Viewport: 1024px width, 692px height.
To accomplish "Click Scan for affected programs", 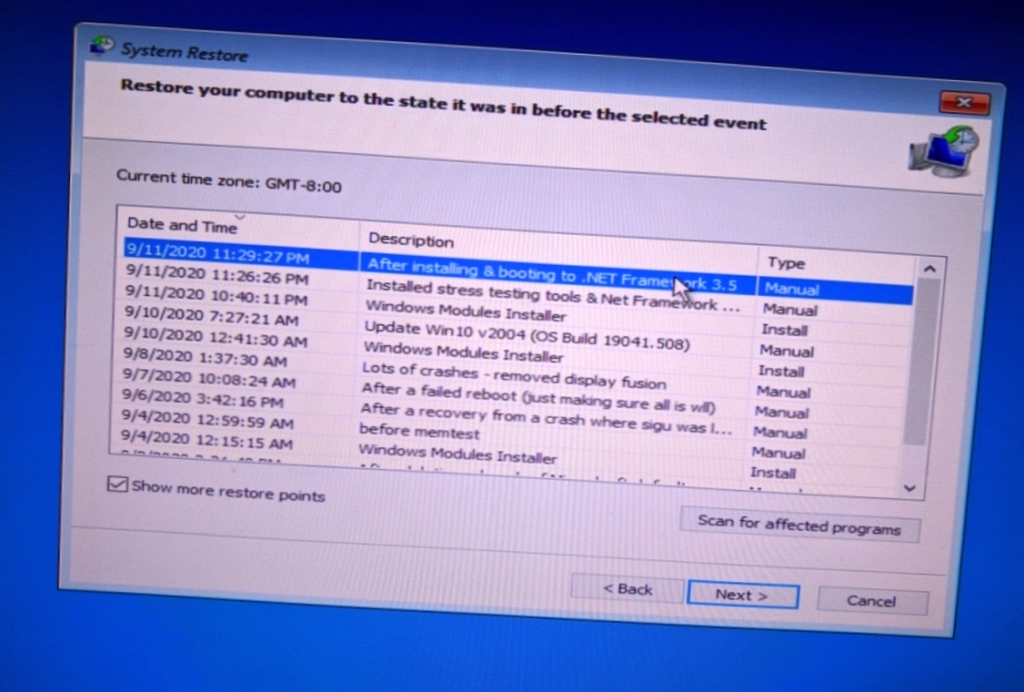I will tap(799, 525).
